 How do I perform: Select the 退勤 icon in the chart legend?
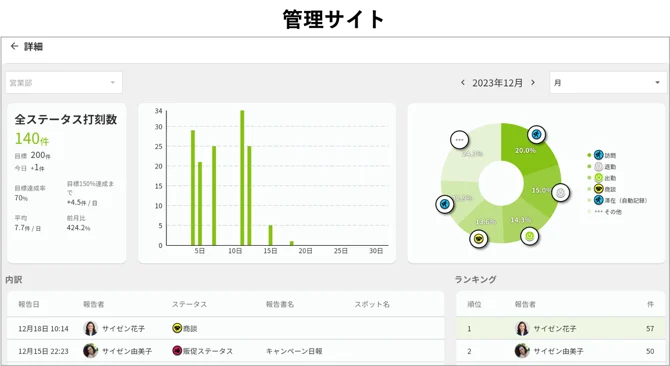599,166
